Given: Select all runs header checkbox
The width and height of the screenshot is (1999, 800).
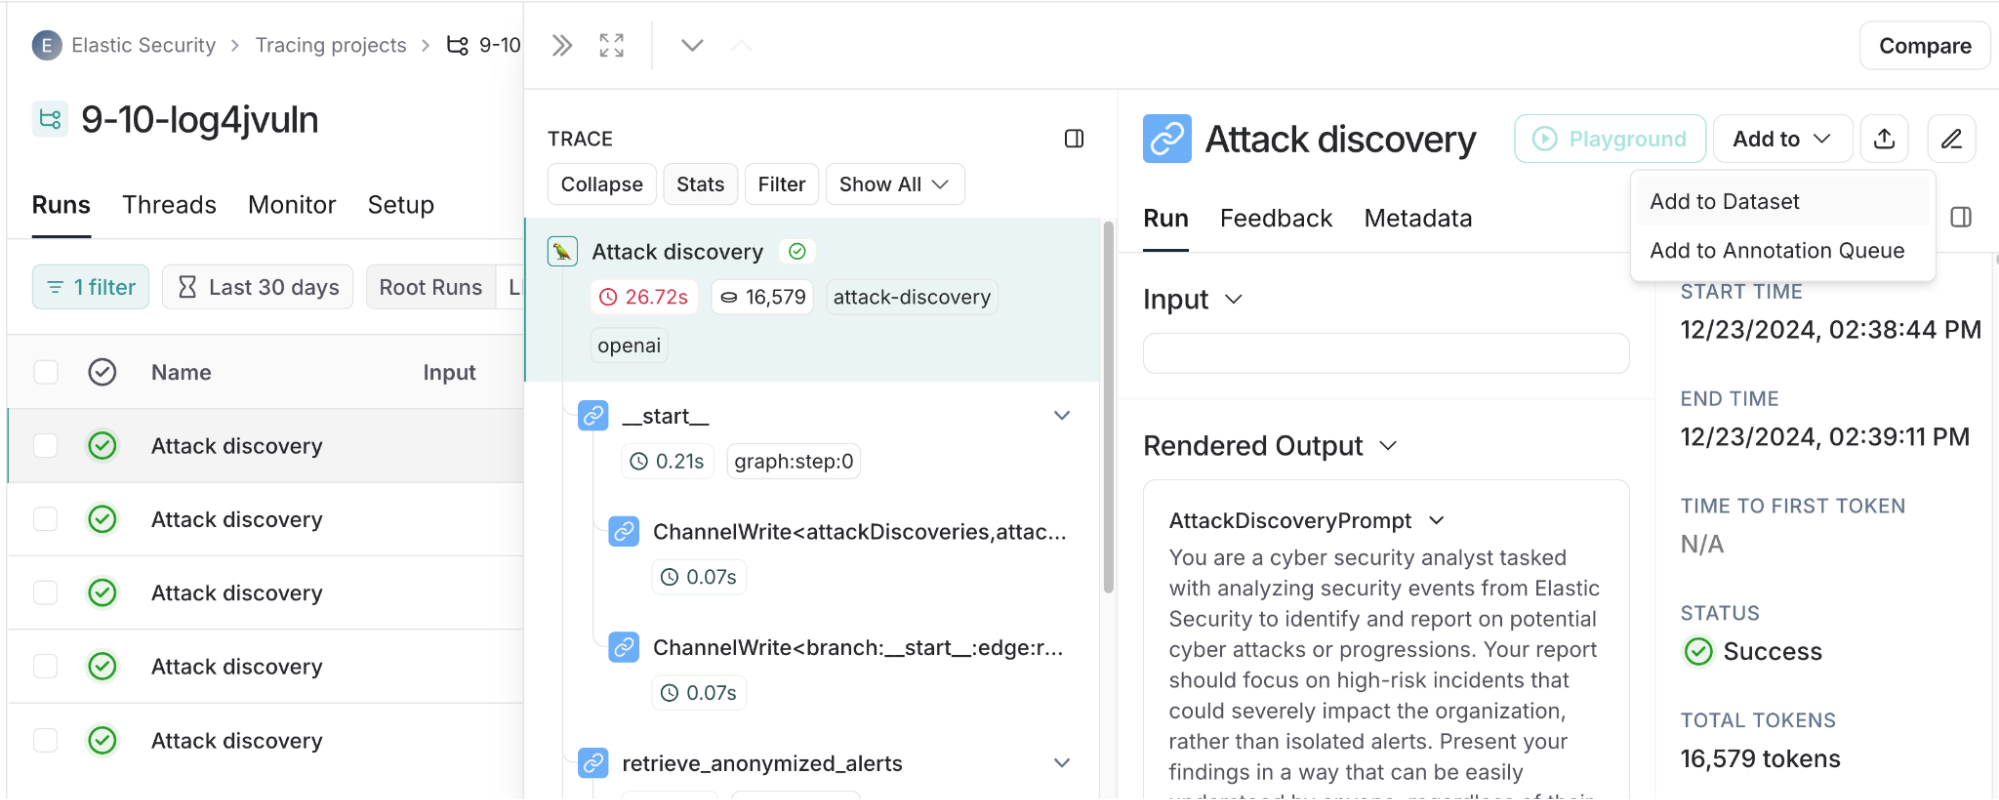Looking at the screenshot, I should [46, 372].
